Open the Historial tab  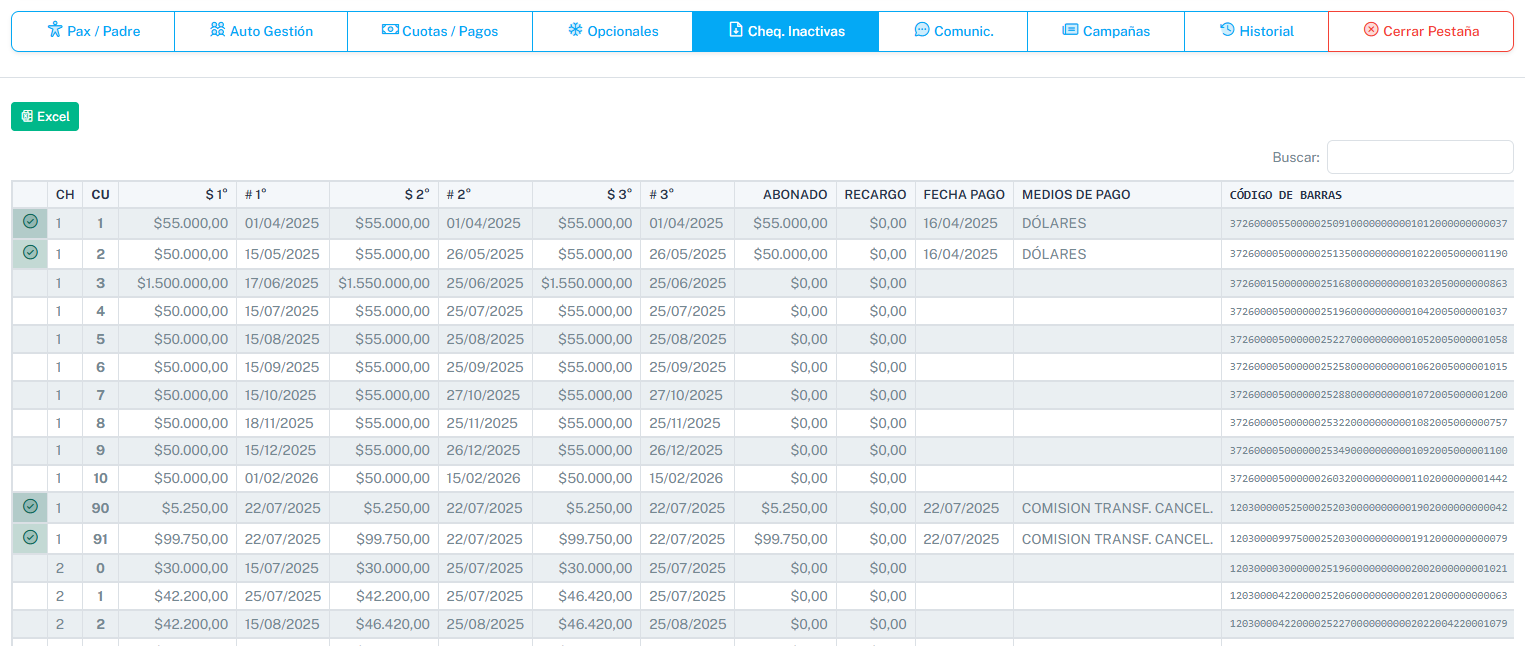click(1256, 31)
